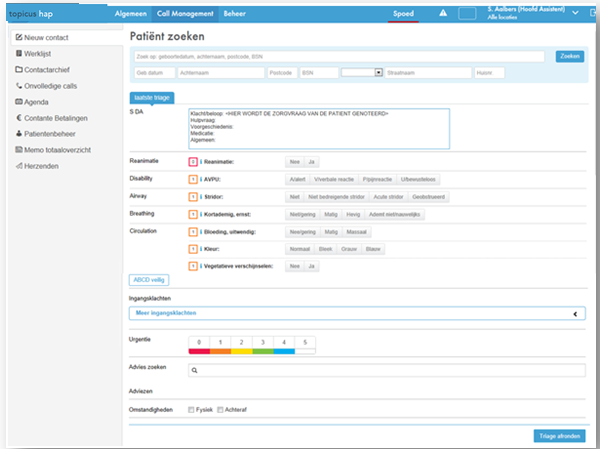The width and height of the screenshot is (600, 449).
Task: Click the warning triangle icon in header
Action: tap(444, 13)
